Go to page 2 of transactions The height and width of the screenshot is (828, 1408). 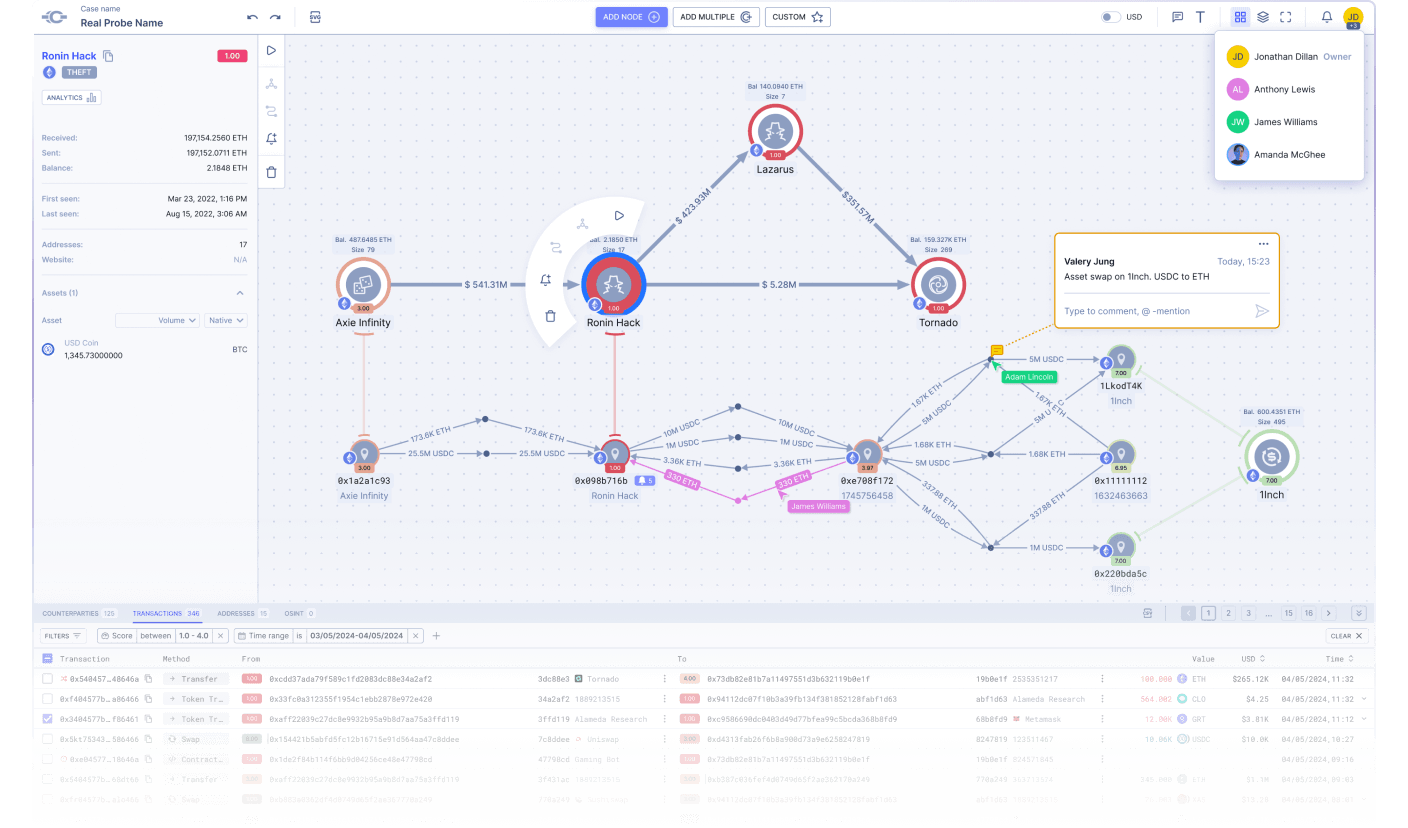(x=1229, y=613)
